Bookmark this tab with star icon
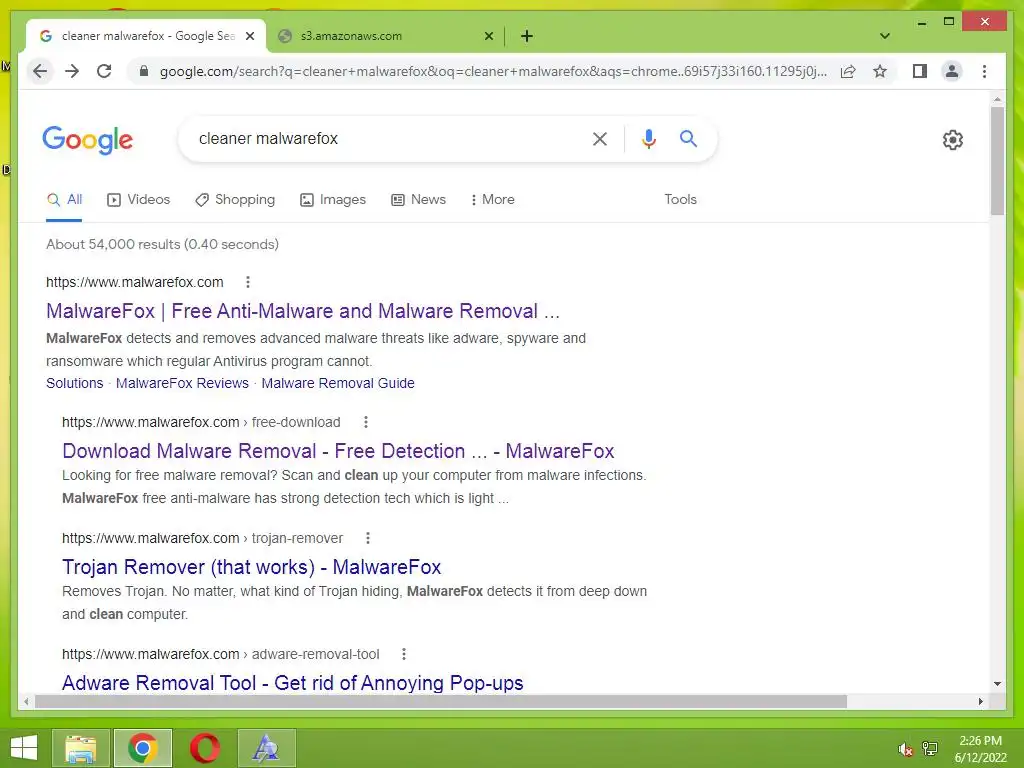The height and width of the screenshot is (768, 1024). pyautogui.click(x=880, y=71)
